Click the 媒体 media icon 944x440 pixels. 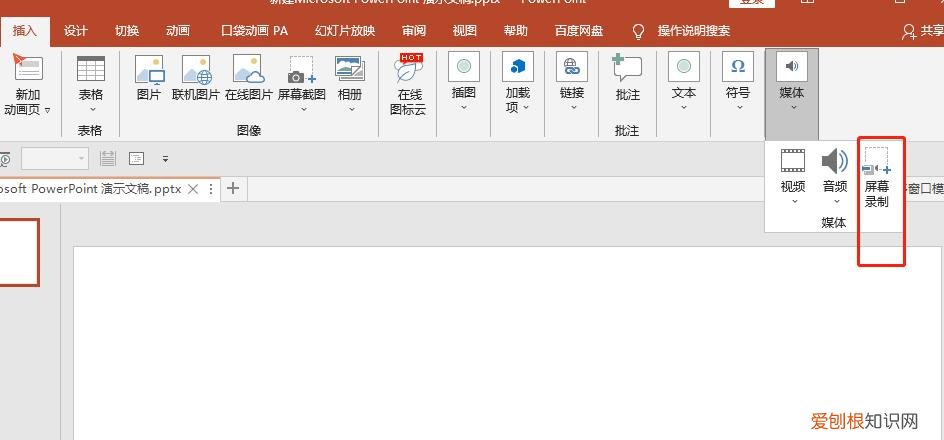pos(792,67)
